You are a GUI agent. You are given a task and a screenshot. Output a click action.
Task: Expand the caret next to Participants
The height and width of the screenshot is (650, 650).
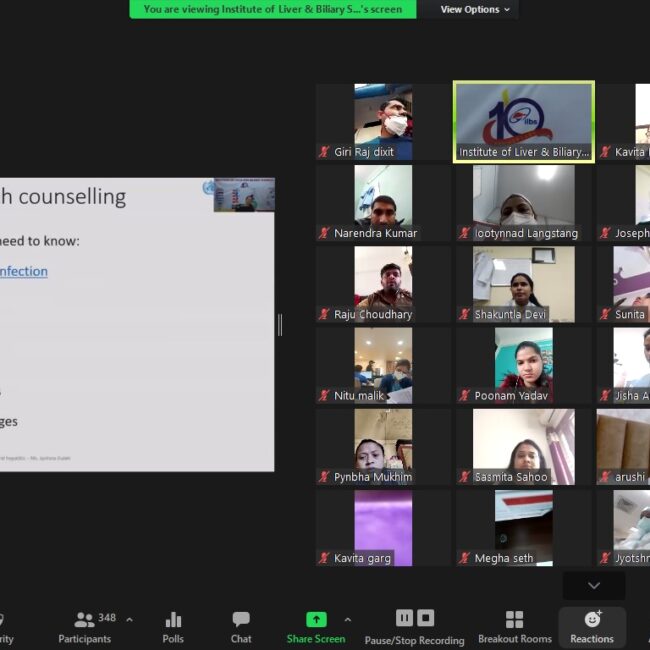pyautogui.click(x=129, y=619)
